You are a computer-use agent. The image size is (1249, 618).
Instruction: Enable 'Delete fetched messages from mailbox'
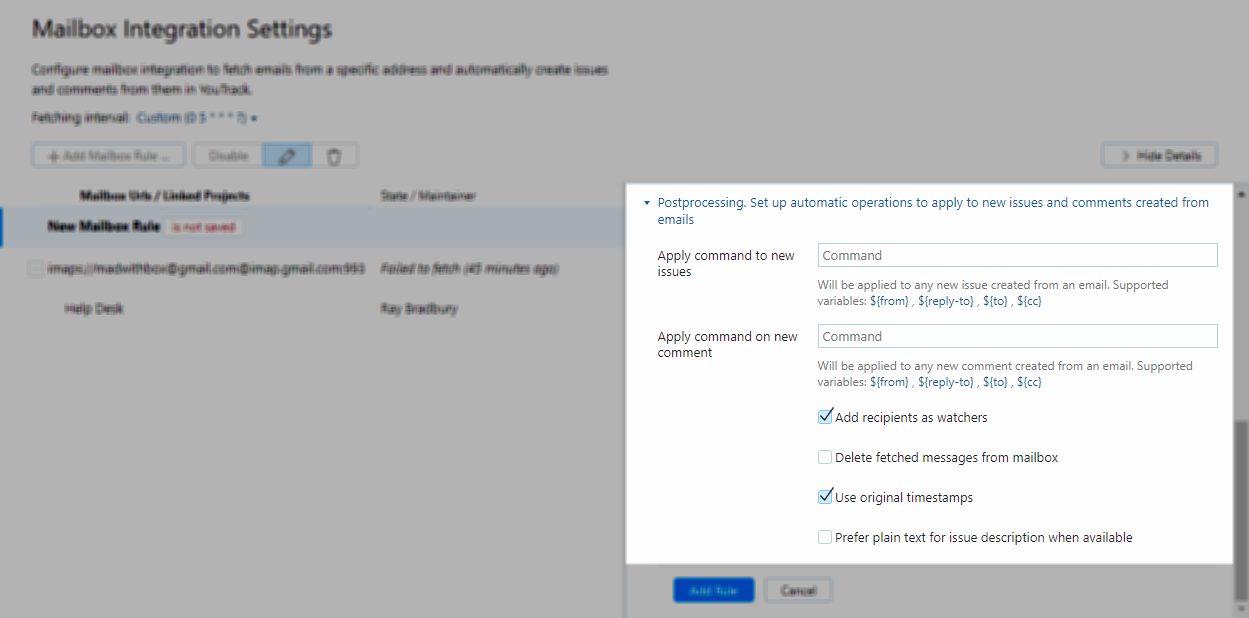pos(825,457)
